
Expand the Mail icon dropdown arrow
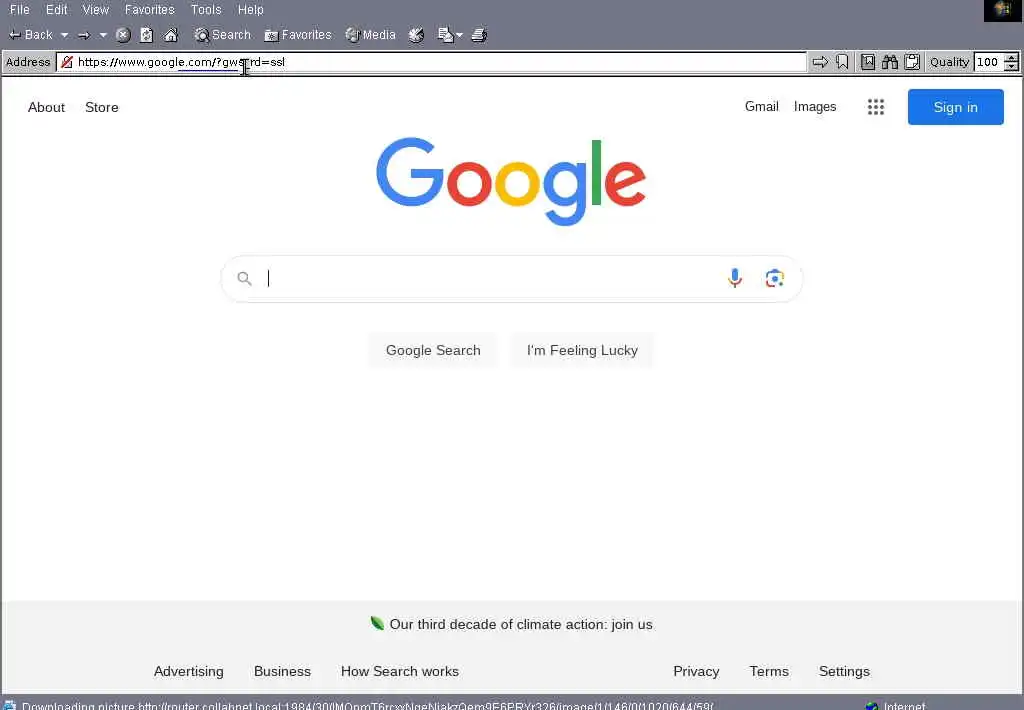pyautogui.click(x=460, y=35)
